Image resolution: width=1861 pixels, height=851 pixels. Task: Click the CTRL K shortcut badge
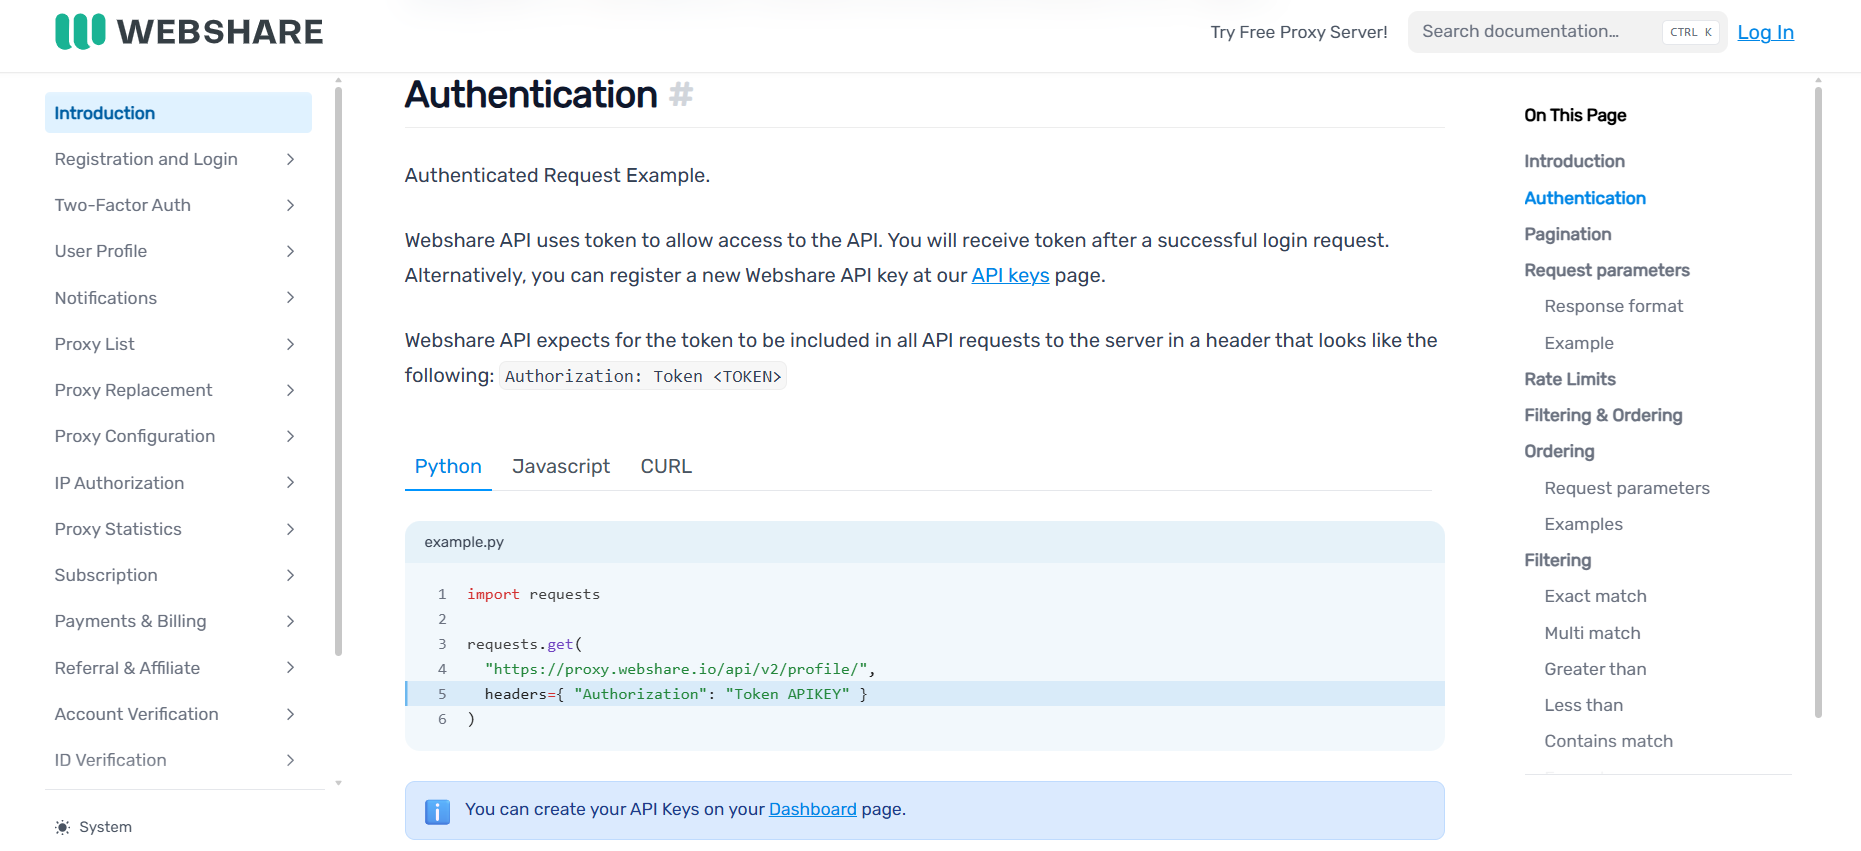click(1690, 32)
